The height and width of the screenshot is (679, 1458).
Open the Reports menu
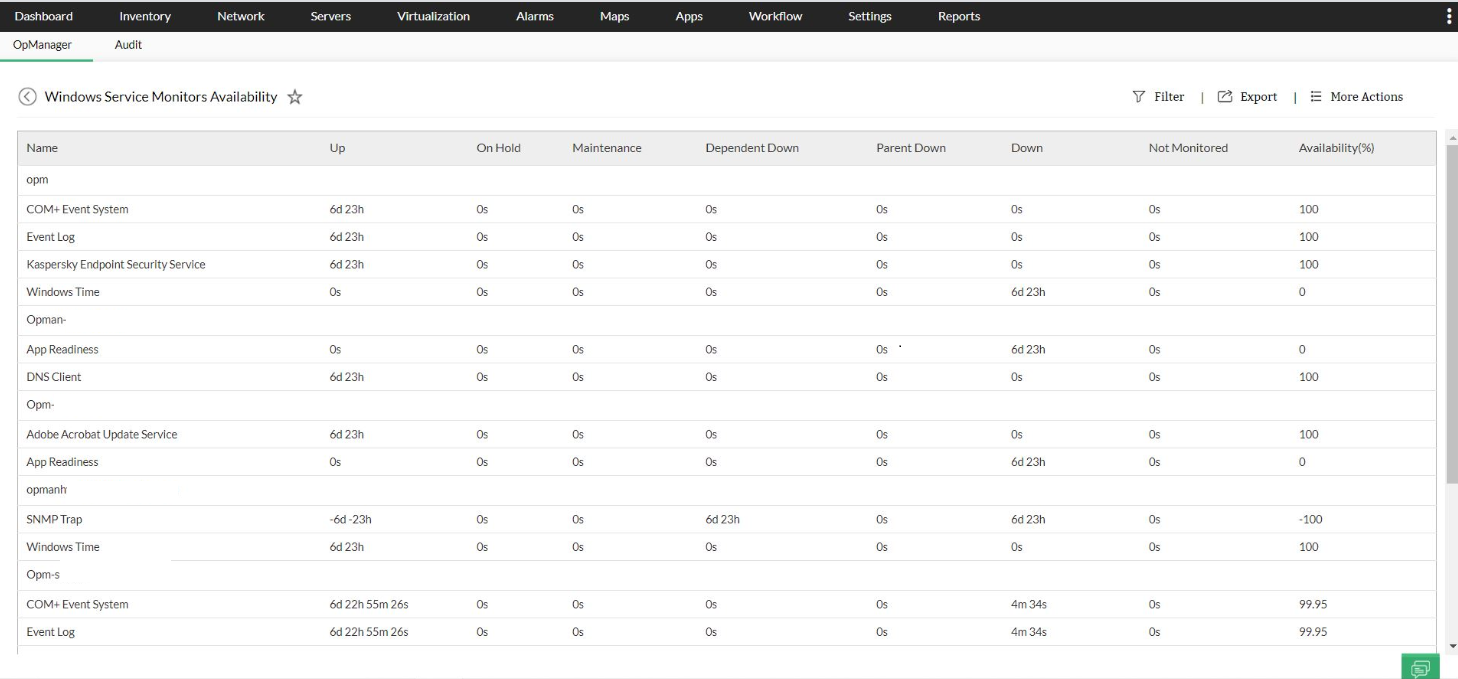[x=958, y=16]
